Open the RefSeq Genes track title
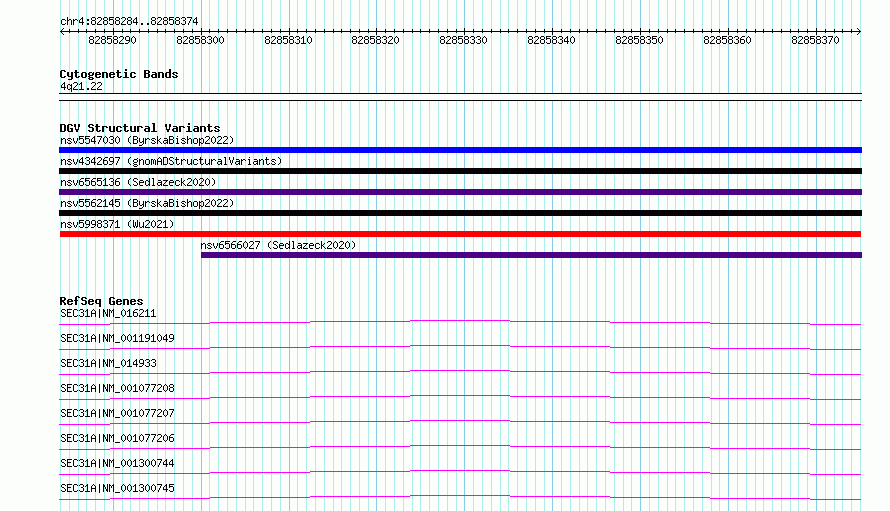 coord(101,301)
